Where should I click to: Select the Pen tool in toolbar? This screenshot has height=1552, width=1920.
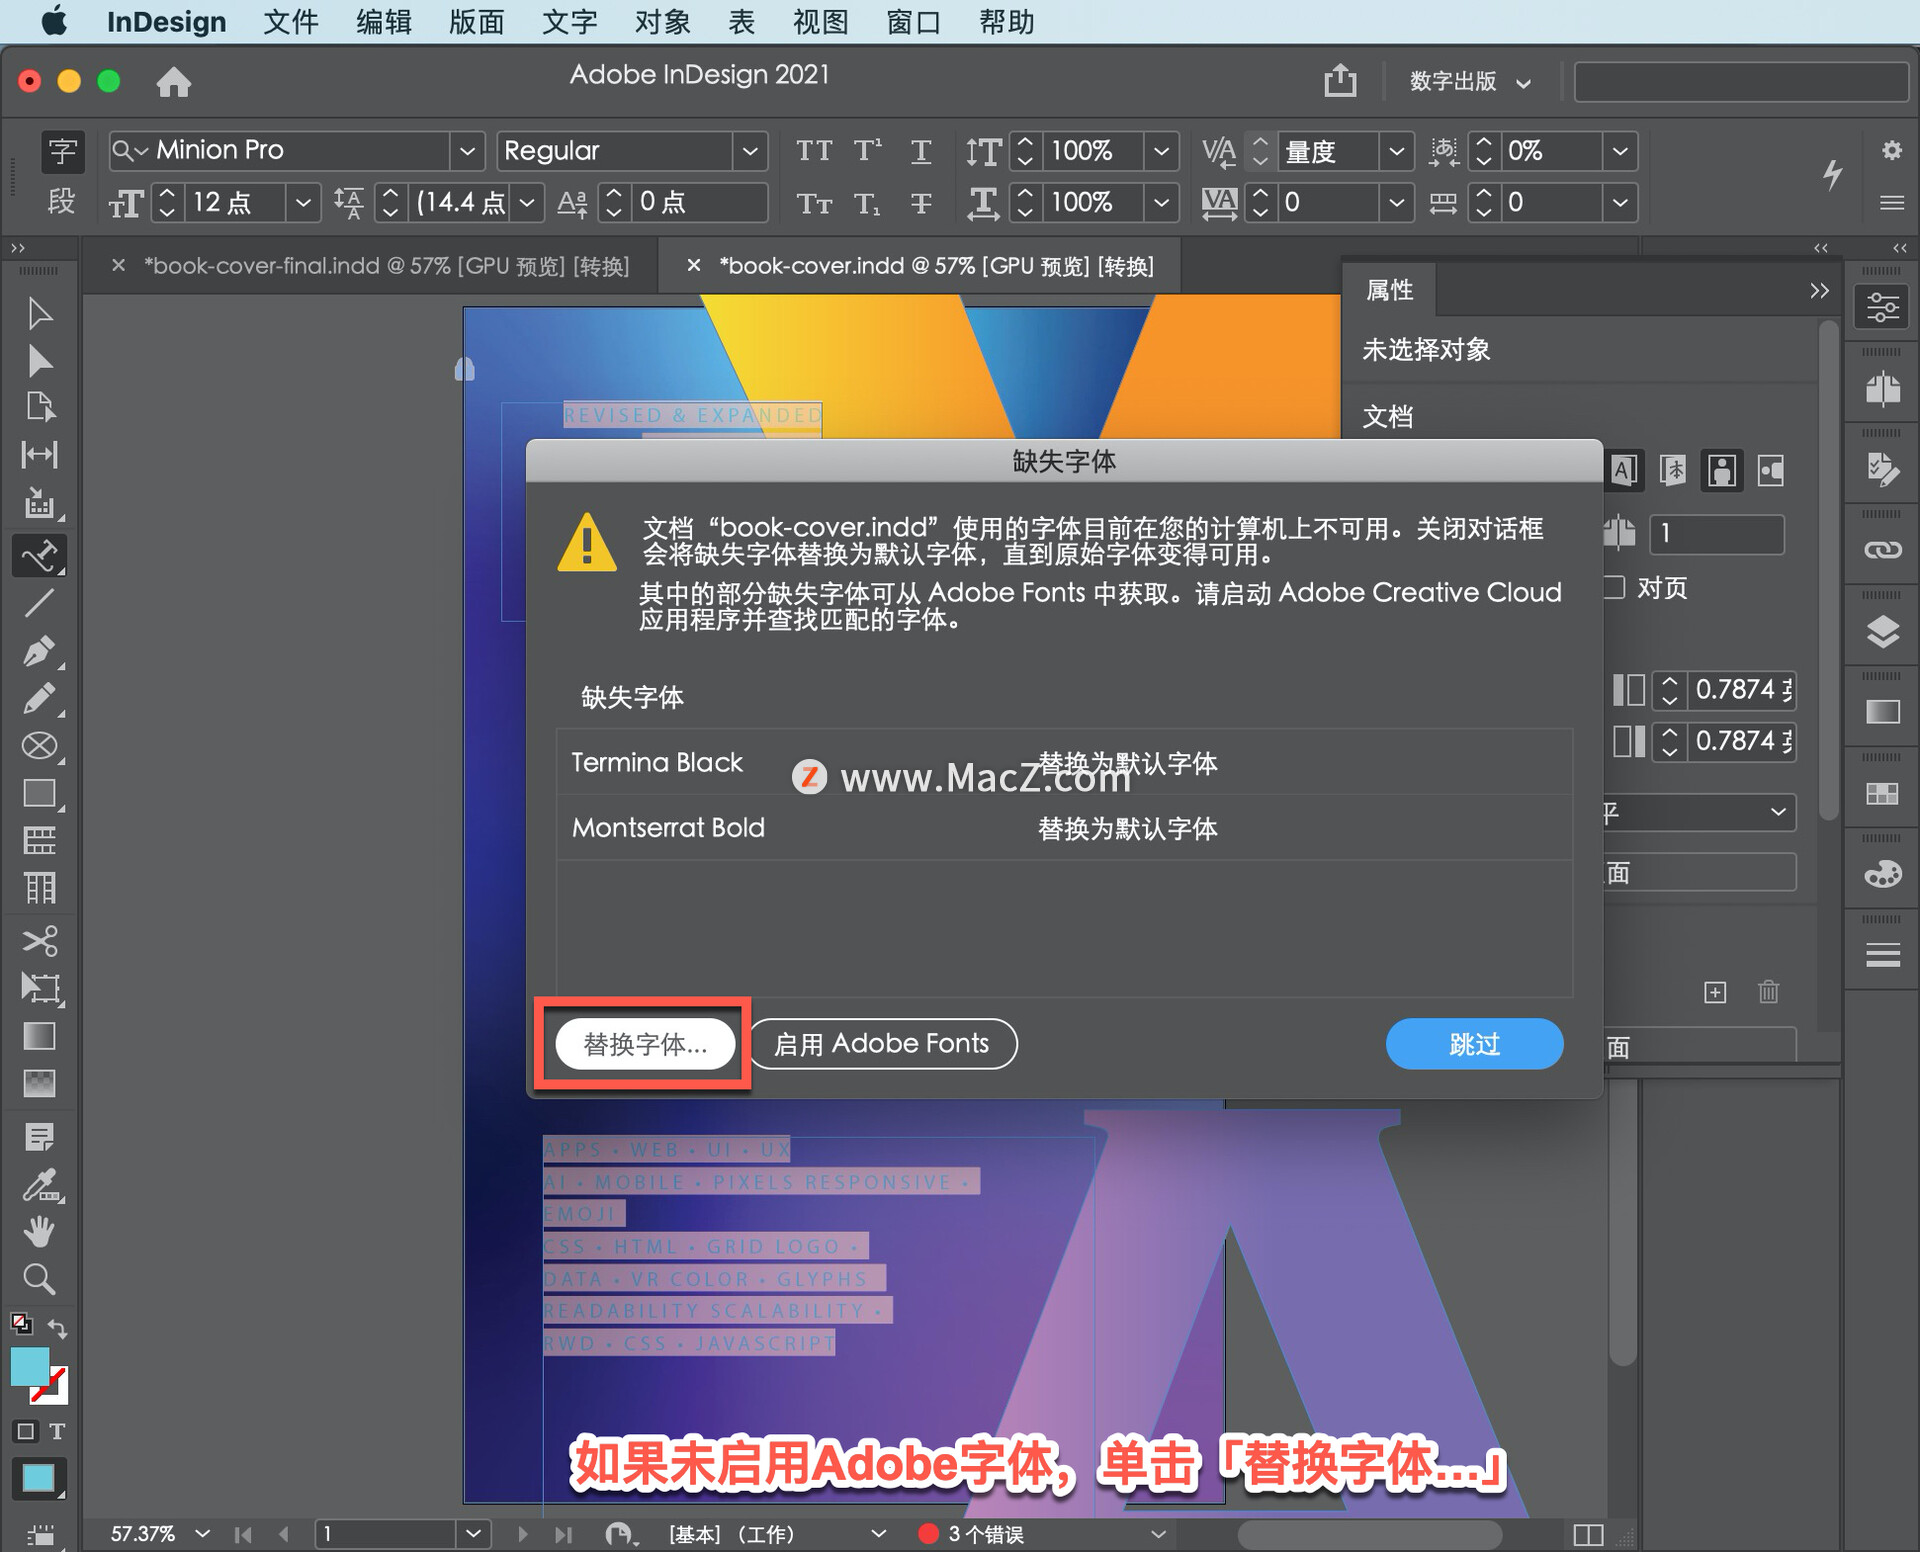tap(39, 651)
